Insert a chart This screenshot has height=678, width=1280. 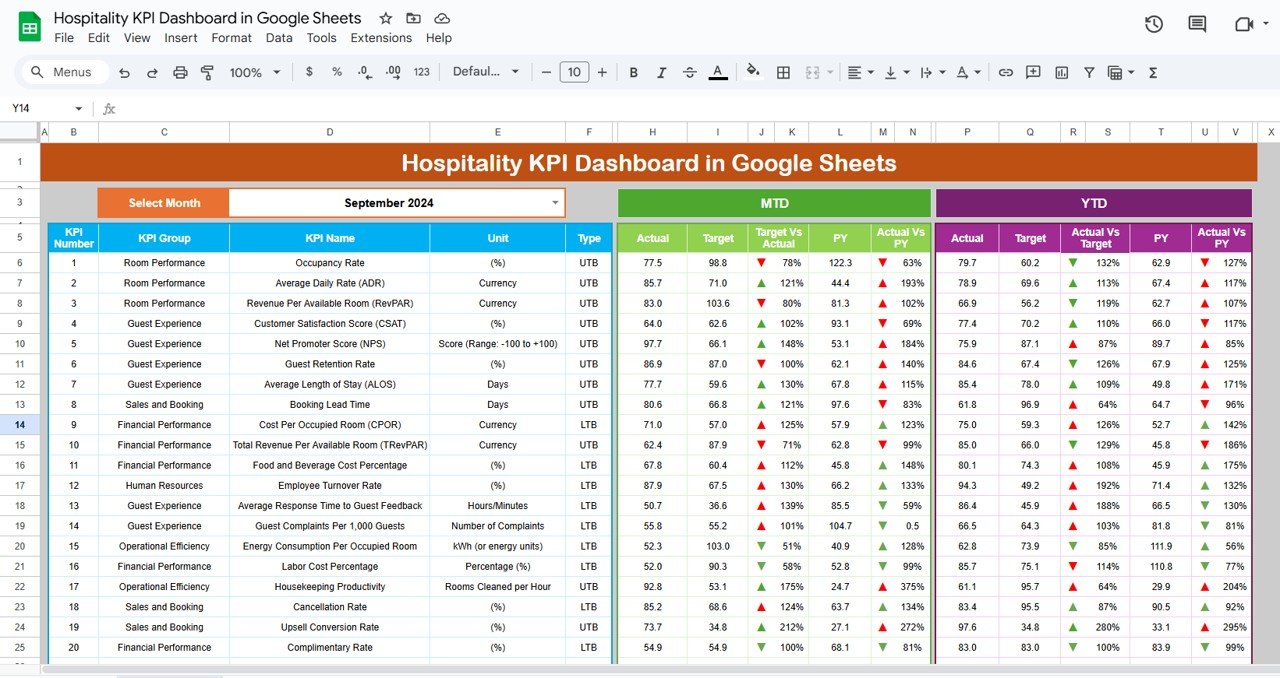click(1061, 72)
